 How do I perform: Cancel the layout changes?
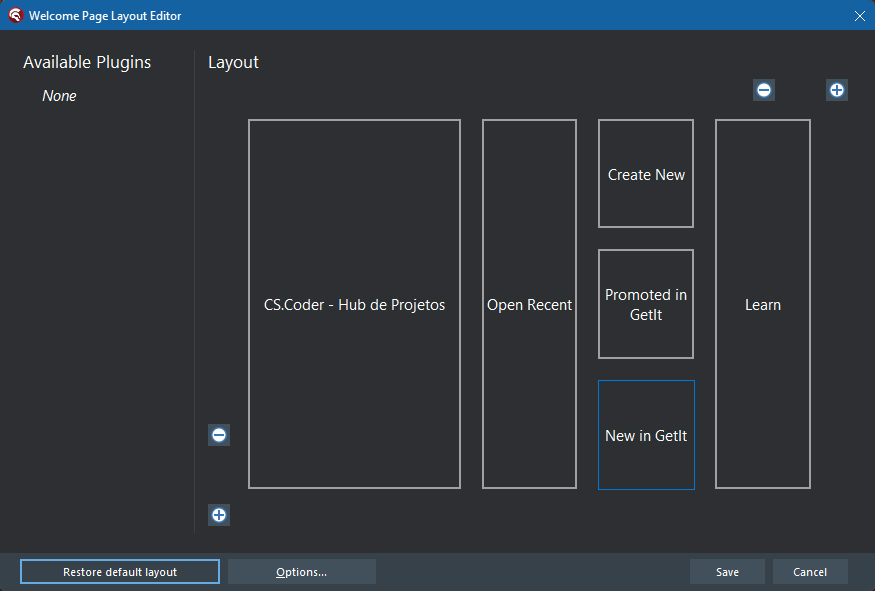pos(810,571)
